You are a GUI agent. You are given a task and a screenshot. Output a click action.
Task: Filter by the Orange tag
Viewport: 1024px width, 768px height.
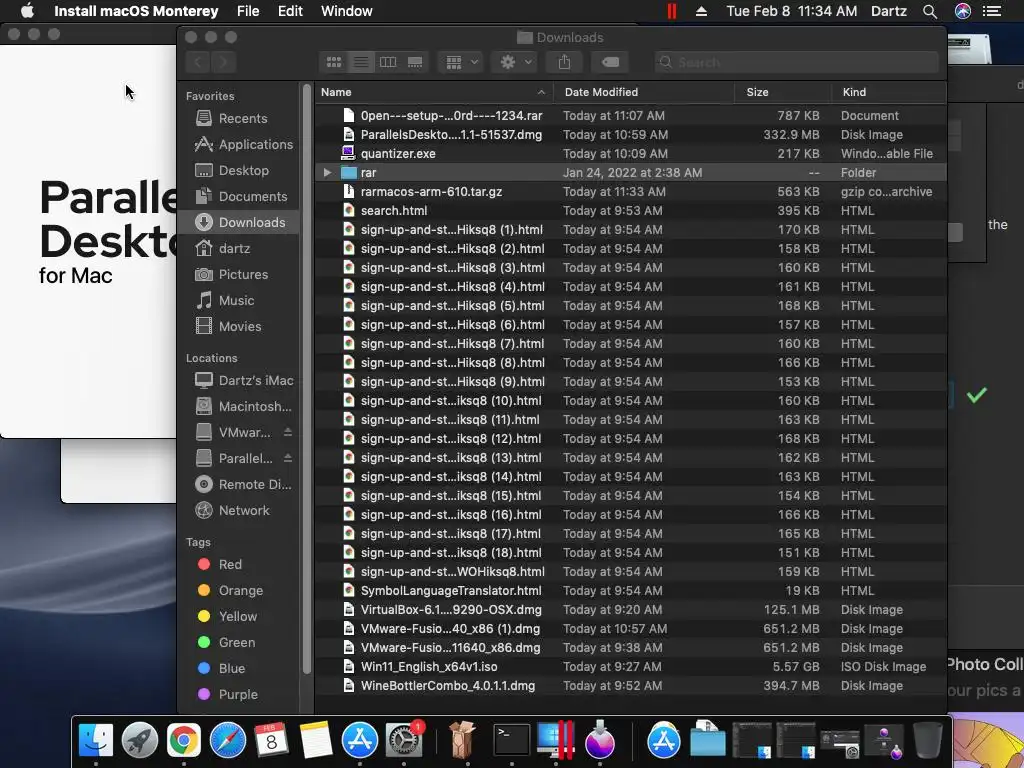click(x=238, y=590)
